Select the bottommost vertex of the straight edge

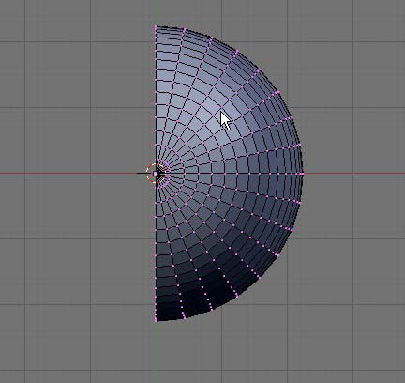[x=156, y=321]
